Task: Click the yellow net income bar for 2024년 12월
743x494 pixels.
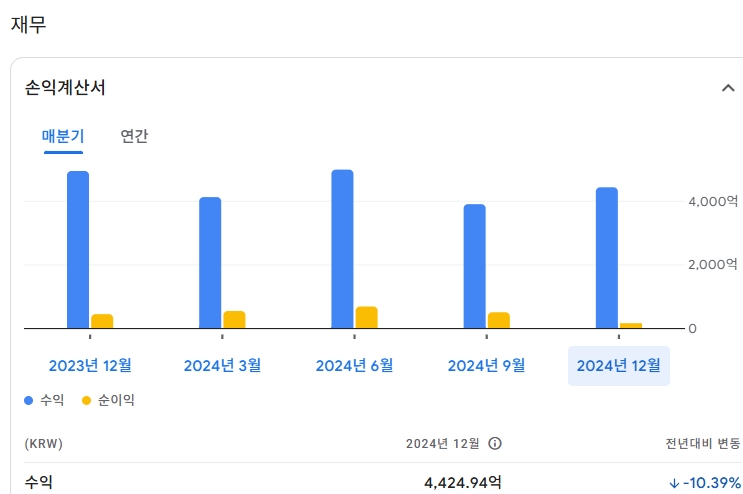Action: 631,325
